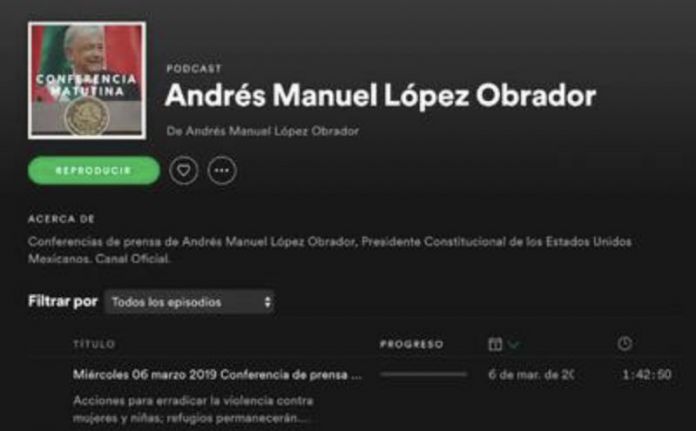Click the up-down arrows on episode filter
The image size is (696, 431).
point(267,302)
